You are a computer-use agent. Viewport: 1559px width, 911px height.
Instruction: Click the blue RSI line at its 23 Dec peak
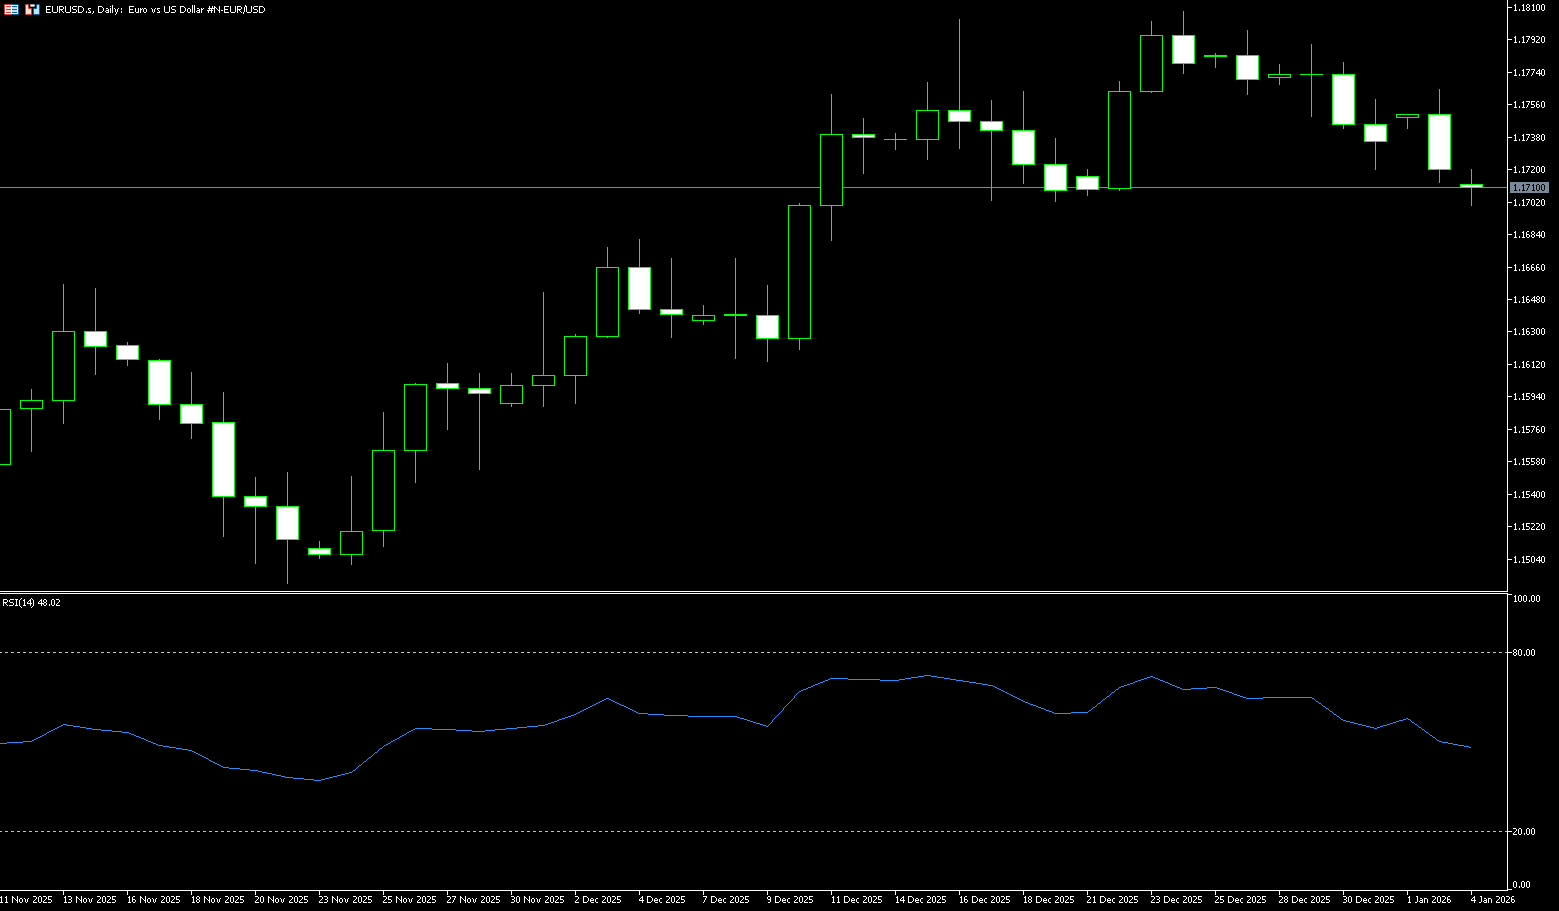1151,677
